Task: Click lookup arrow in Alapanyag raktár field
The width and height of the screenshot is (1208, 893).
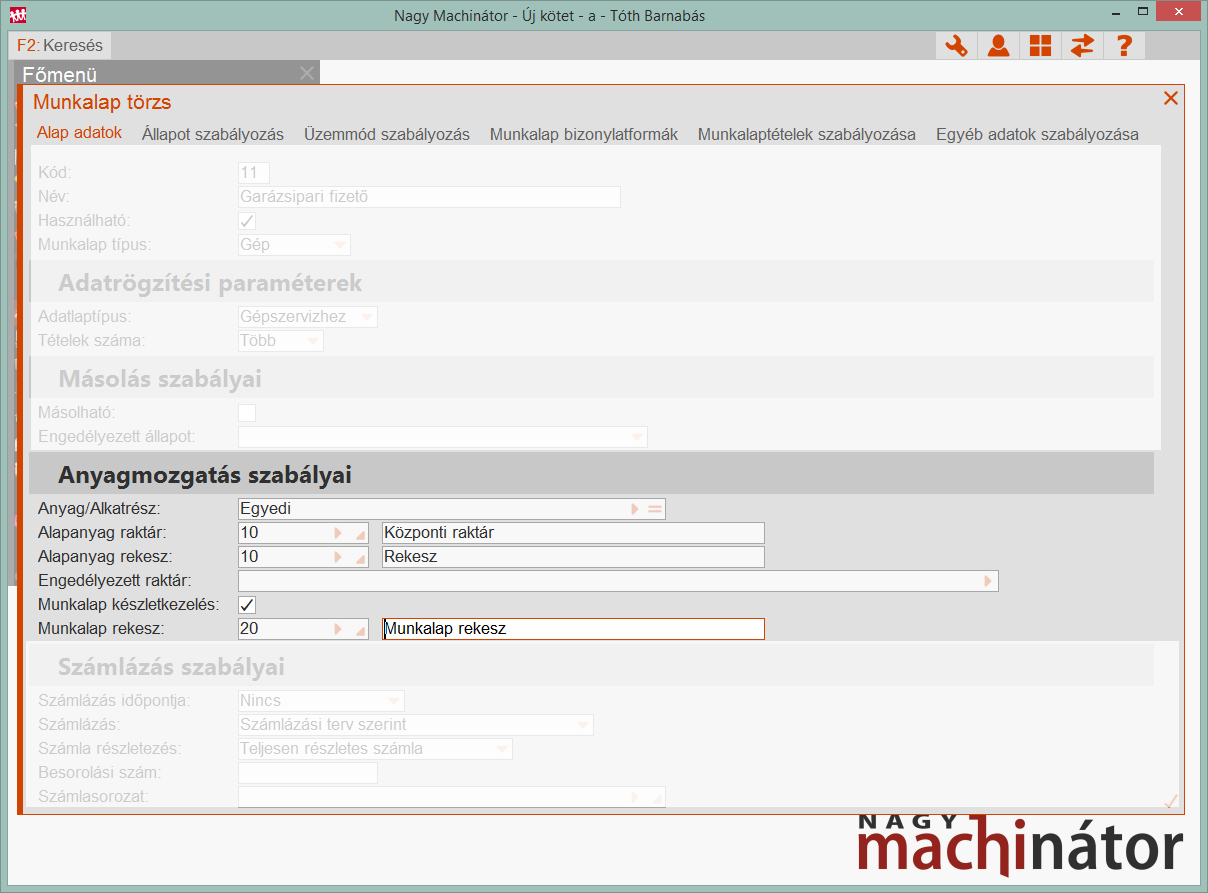Action: tap(338, 533)
